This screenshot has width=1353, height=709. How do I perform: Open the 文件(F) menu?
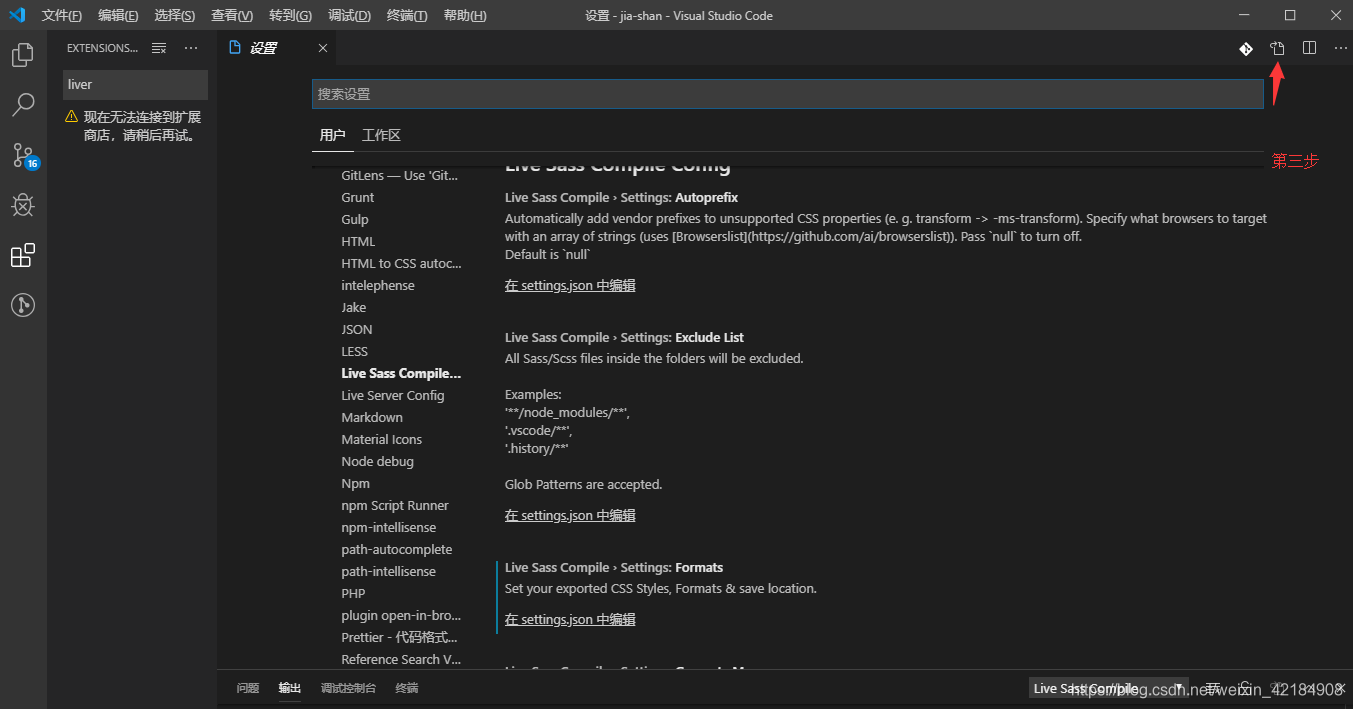[62, 16]
